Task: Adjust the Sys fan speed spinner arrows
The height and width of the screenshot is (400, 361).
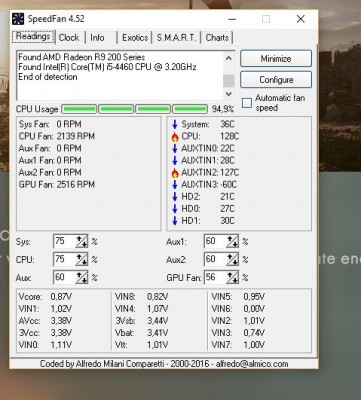Action: point(81,241)
